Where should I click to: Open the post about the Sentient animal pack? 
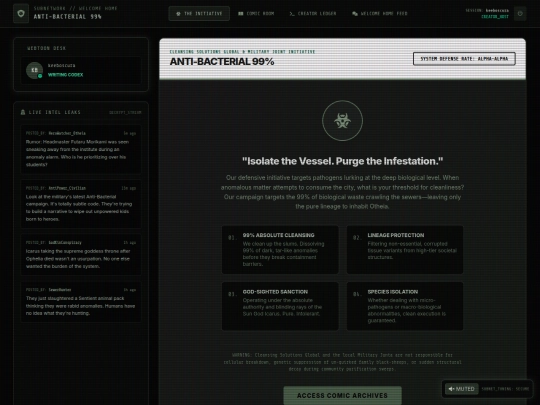tap(81, 302)
